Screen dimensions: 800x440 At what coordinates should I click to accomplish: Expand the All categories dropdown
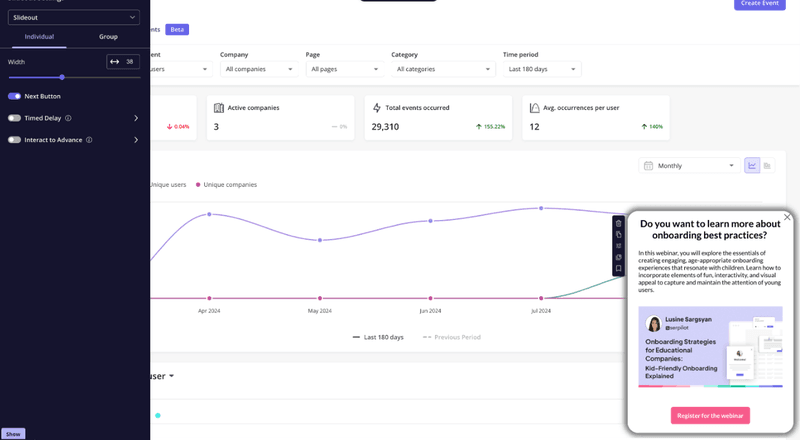point(442,69)
